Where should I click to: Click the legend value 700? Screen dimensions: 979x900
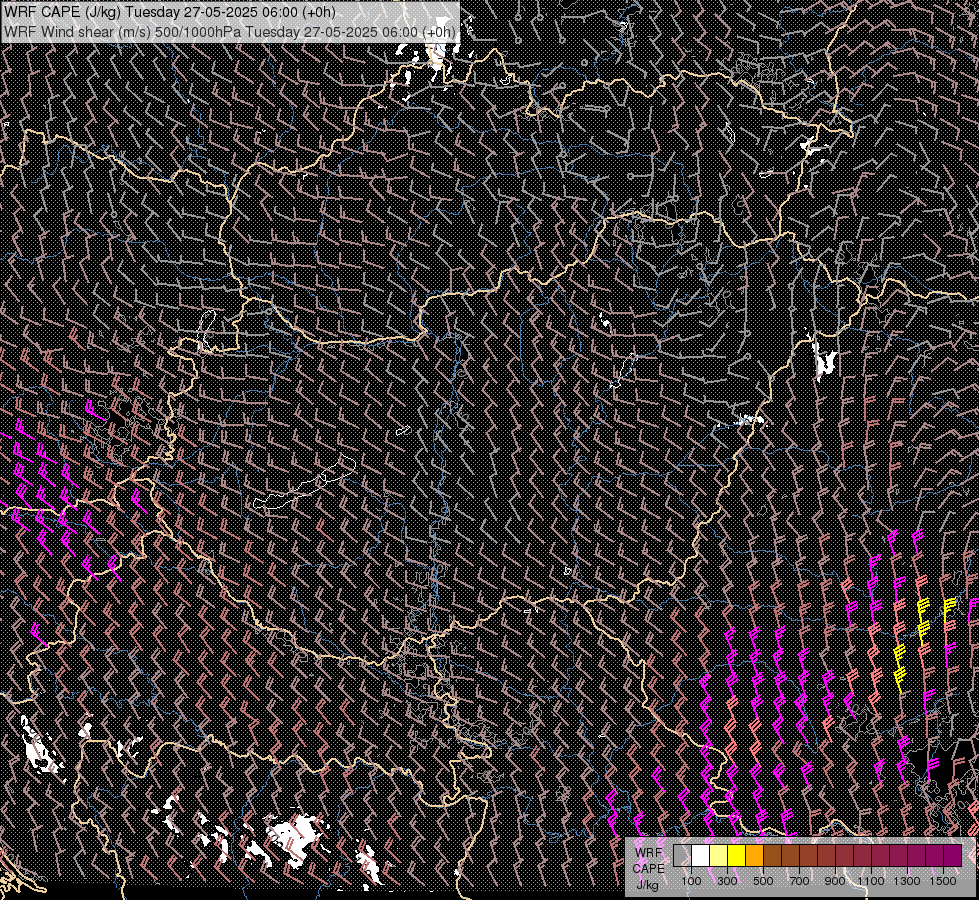(x=799, y=881)
